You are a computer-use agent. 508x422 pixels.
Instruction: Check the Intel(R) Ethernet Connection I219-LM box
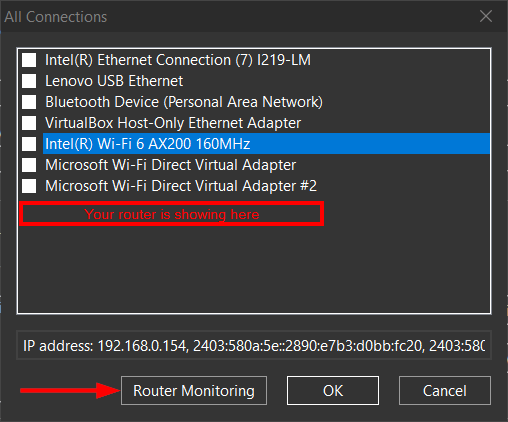click(29, 60)
